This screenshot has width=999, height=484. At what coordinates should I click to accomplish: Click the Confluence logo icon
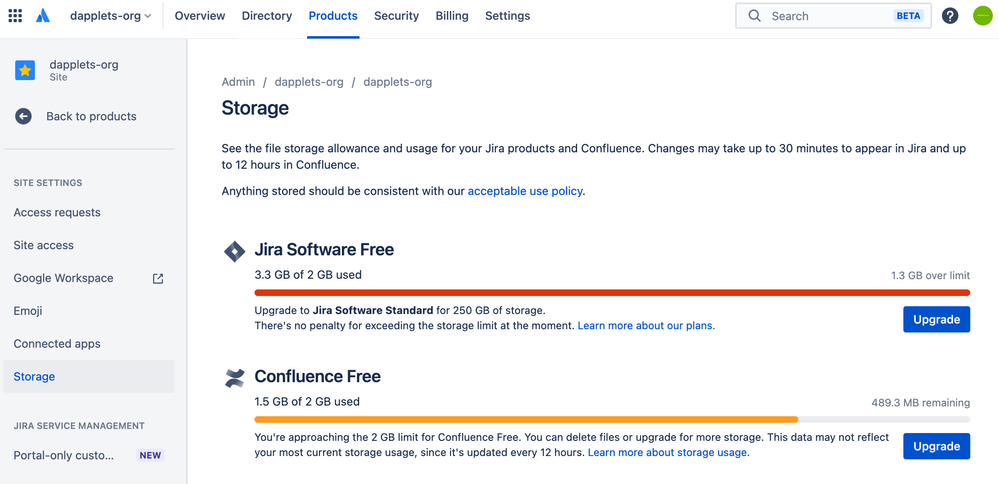[234, 378]
